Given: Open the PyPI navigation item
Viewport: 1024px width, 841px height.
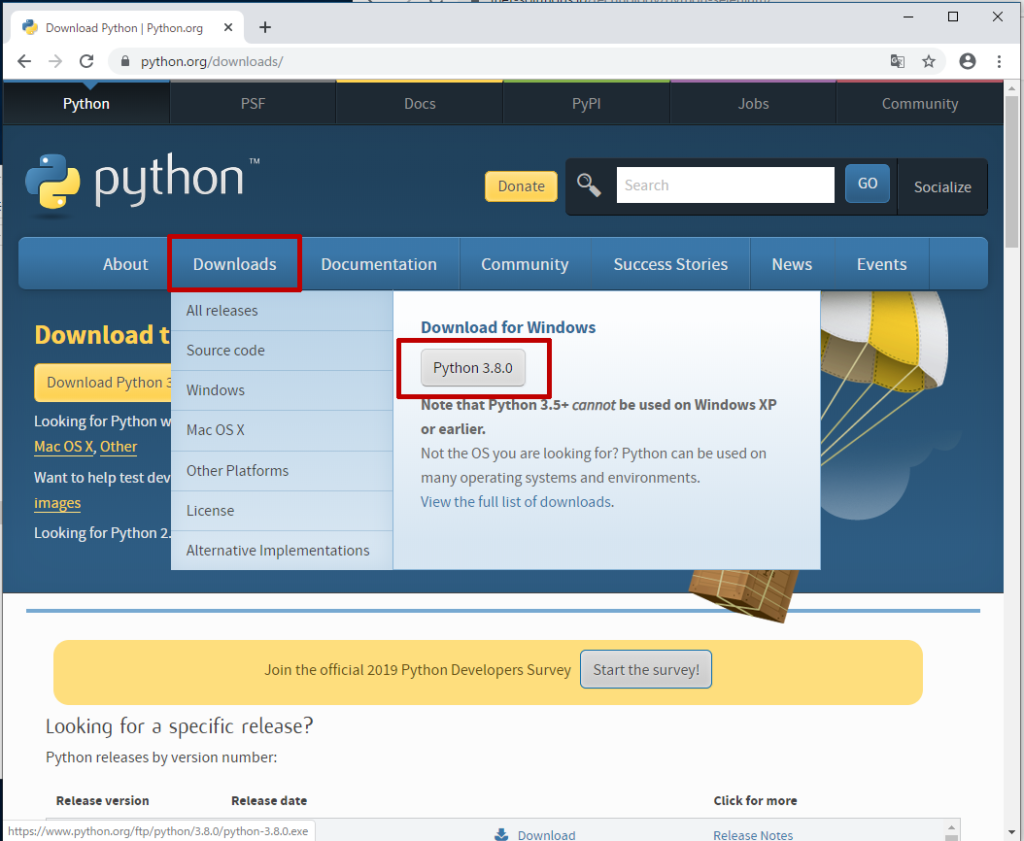Looking at the screenshot, I should click(585, 103).
